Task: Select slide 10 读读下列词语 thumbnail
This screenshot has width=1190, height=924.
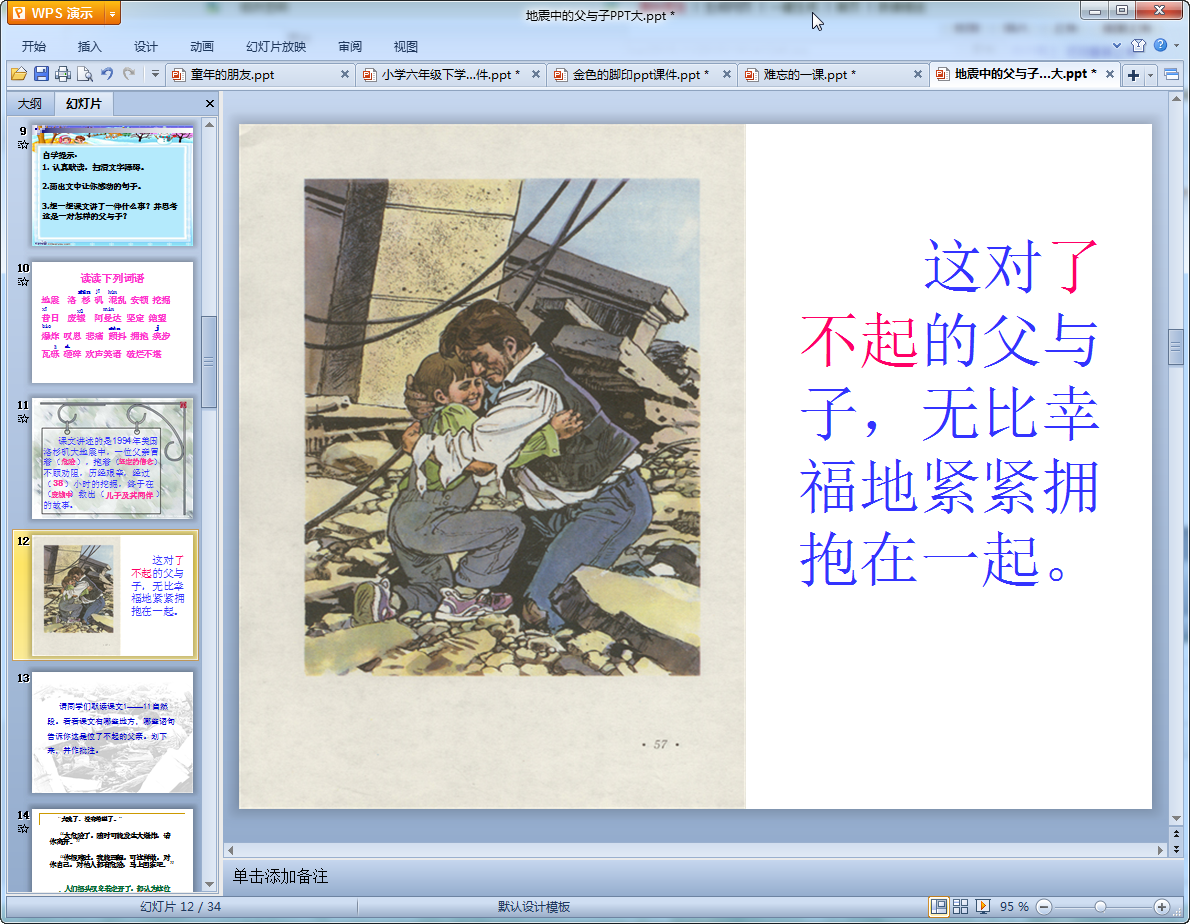Action: (x=112, y=322)
